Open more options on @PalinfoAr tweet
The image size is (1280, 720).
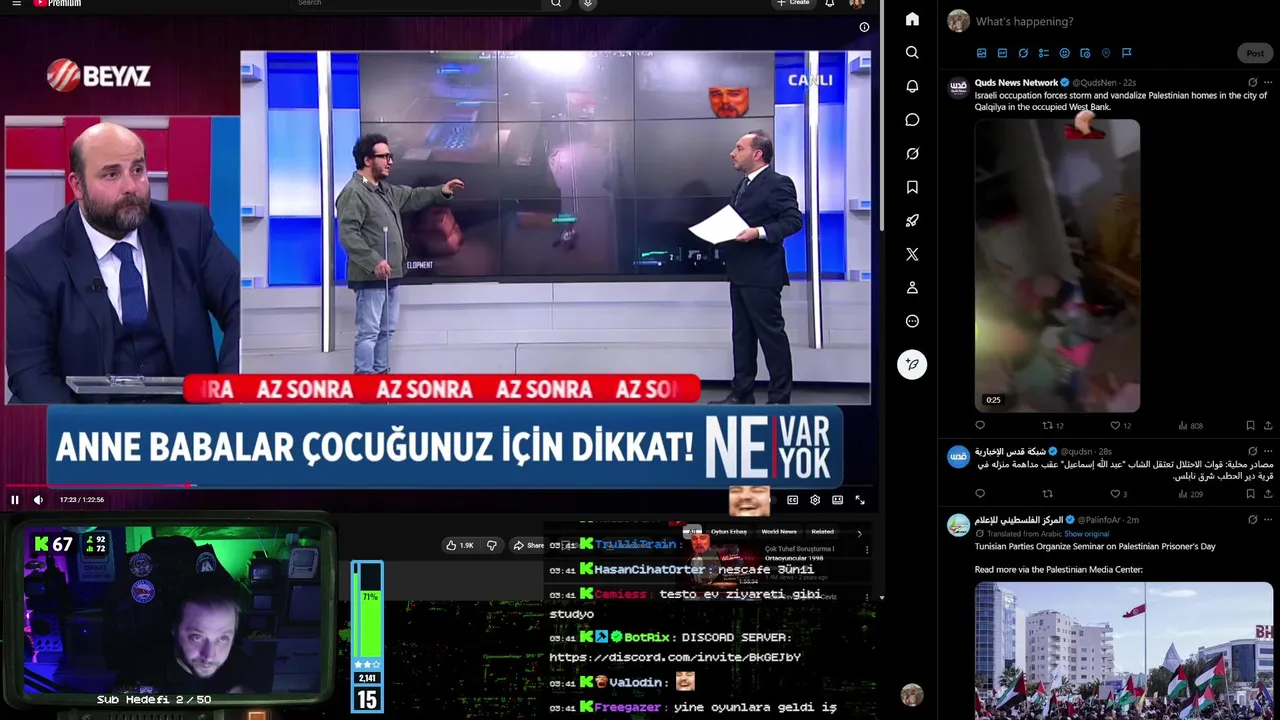pos(1268,520)
